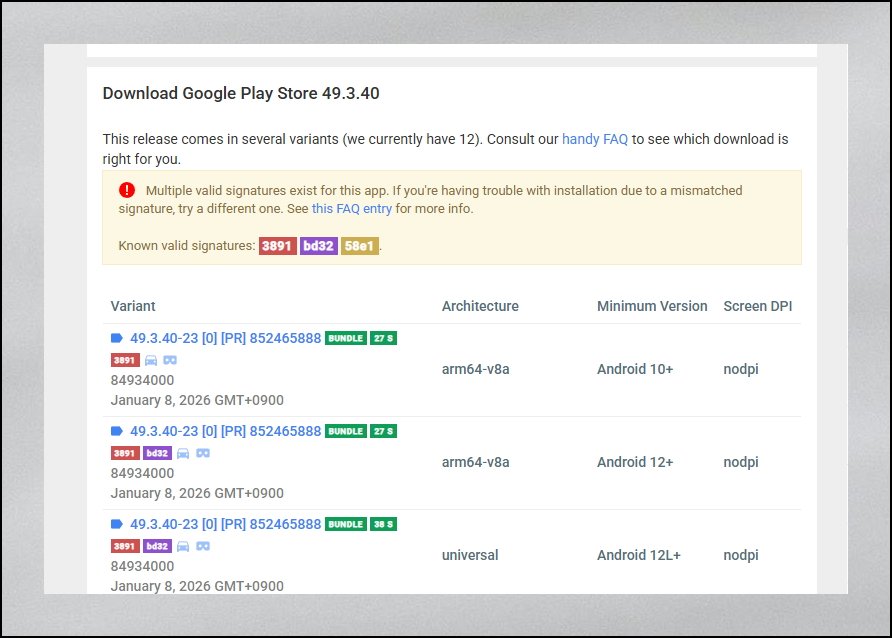Click the Minimum Version column header
The image size is (892, 638).
pyautogui.click(x=652, y=306)
